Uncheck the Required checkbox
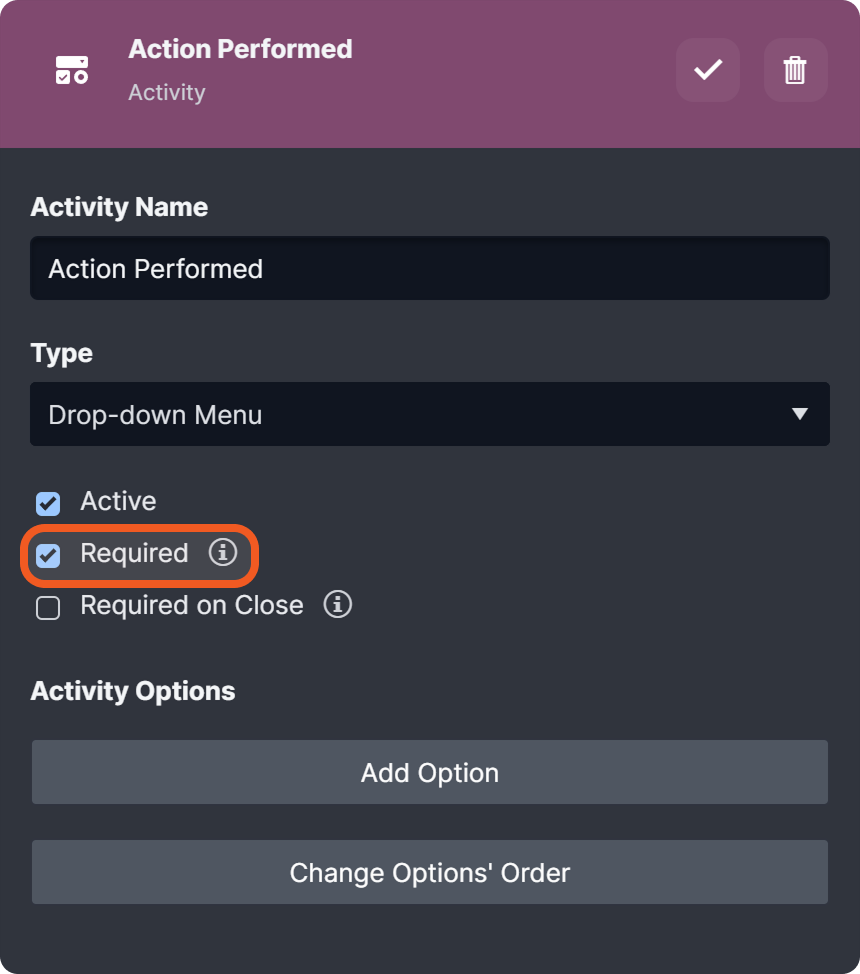Image resolution: width=860 pixels, height=974 pixels. pos(48,554)
